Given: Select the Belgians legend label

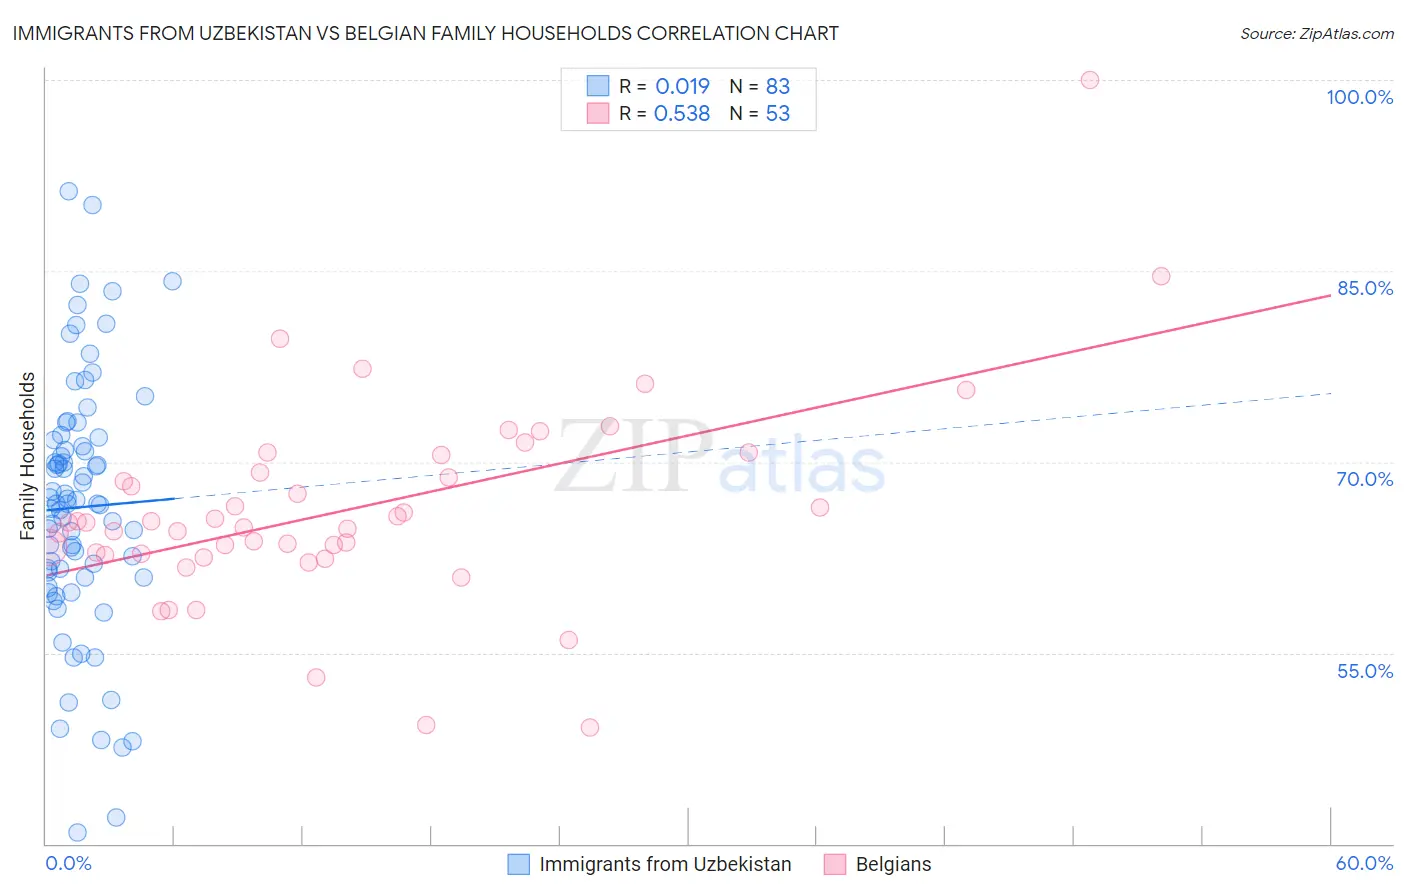Looking at the screenshot, I should pyautogui.click(x=893, y=864).
